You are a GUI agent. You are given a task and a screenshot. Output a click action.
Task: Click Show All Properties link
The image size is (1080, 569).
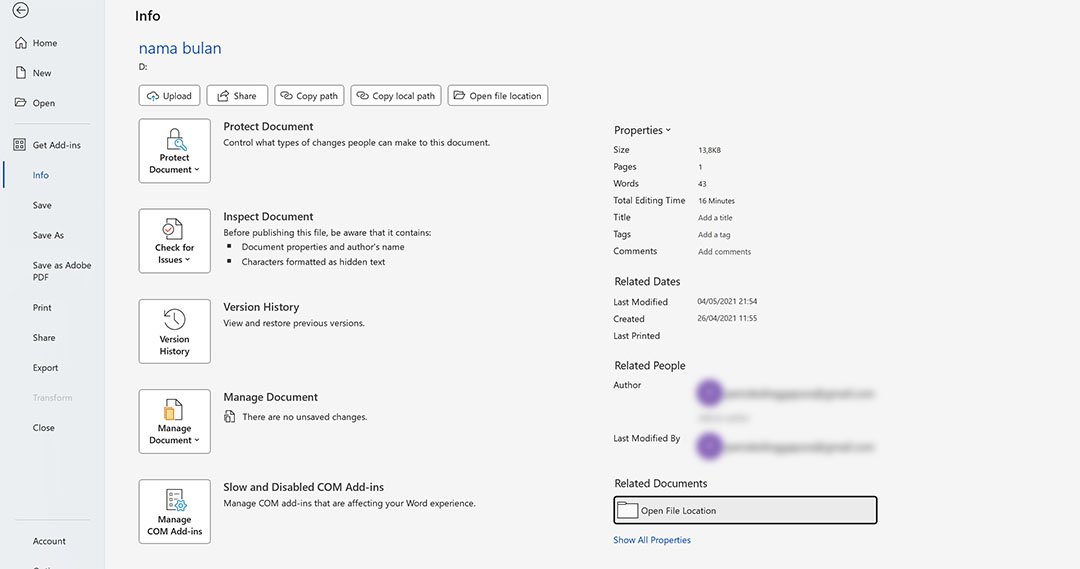pos(652,540)
